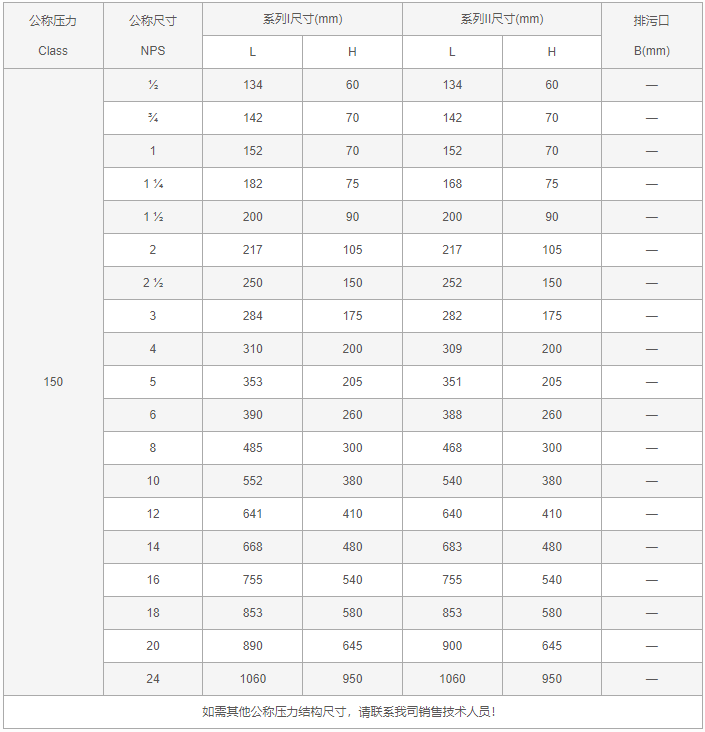
Task: Click the 公称压力 Class header cell
Action: click(x=53, y=35)
